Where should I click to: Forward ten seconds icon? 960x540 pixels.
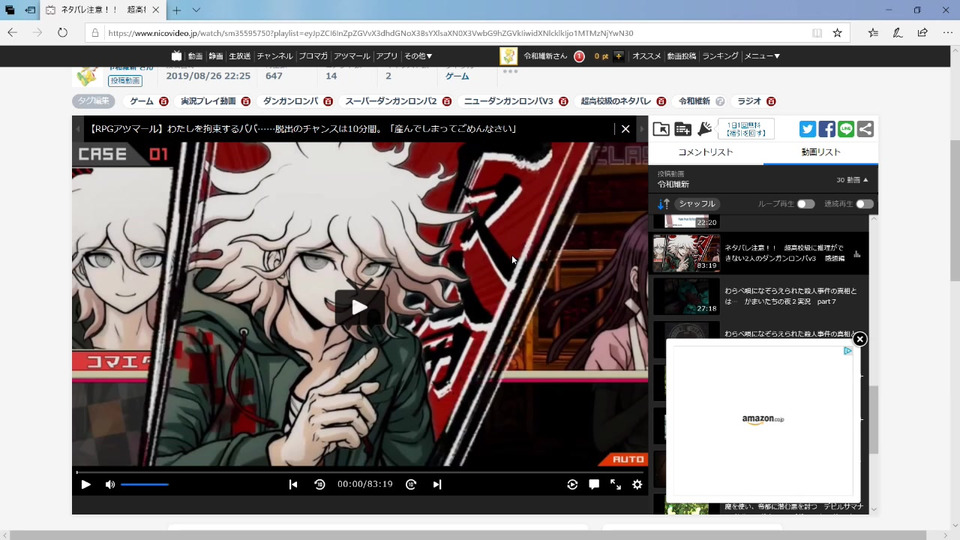point(411,484)
